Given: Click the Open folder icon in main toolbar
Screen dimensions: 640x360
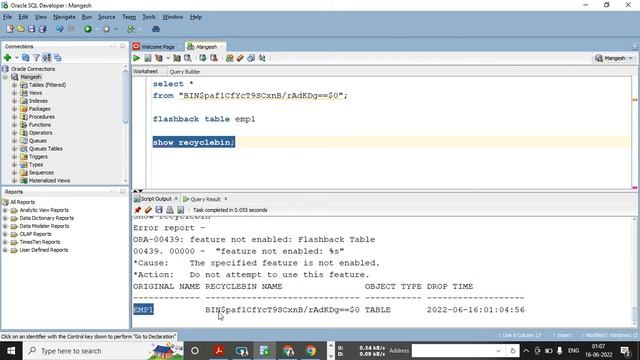Looking at the screenshot, I should pyautogui.click(x=20, y=29).
